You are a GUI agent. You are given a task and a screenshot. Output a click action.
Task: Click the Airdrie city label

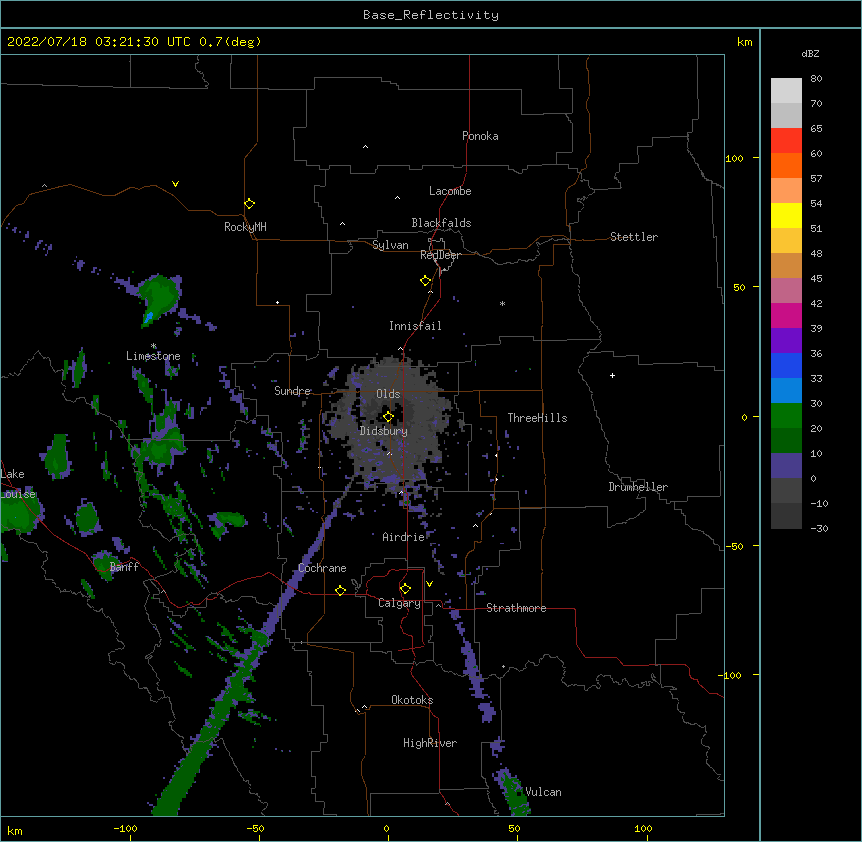[403, 537]
